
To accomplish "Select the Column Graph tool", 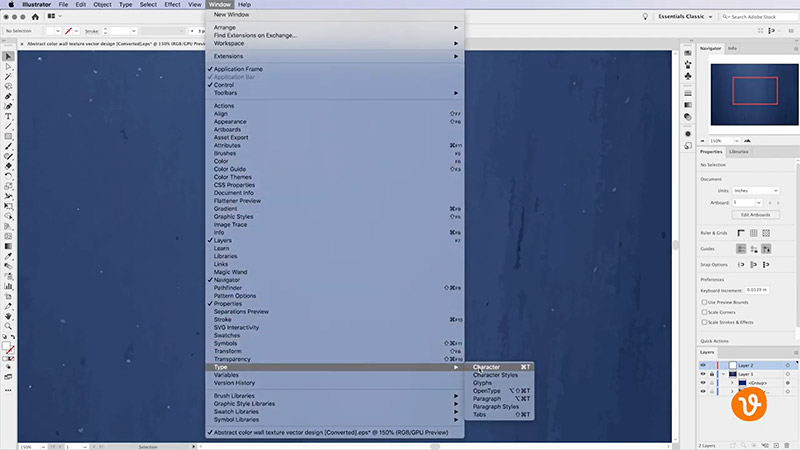I will point(8,286).
